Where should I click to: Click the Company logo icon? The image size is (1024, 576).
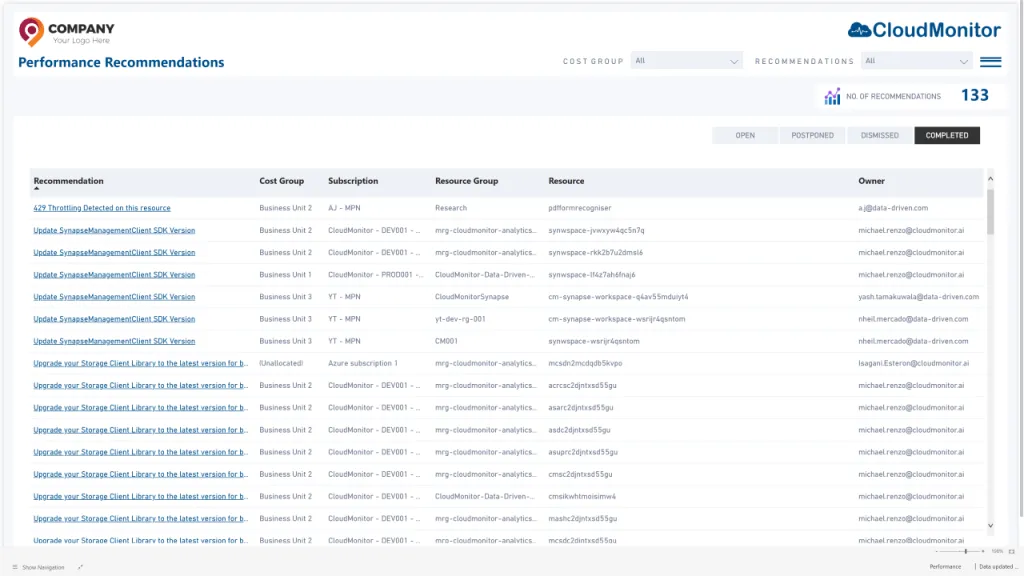pos(31,31)
